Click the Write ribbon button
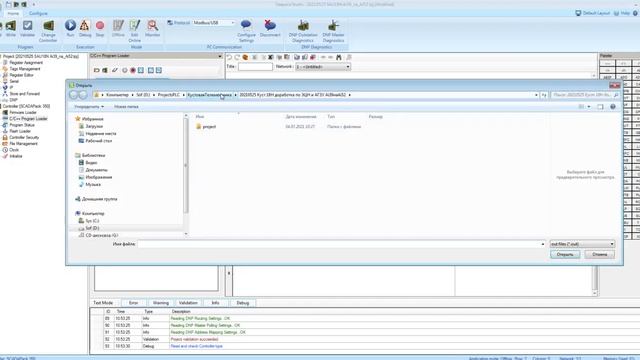The width and height of the screenshot is (640, 360). coord(11,29)
